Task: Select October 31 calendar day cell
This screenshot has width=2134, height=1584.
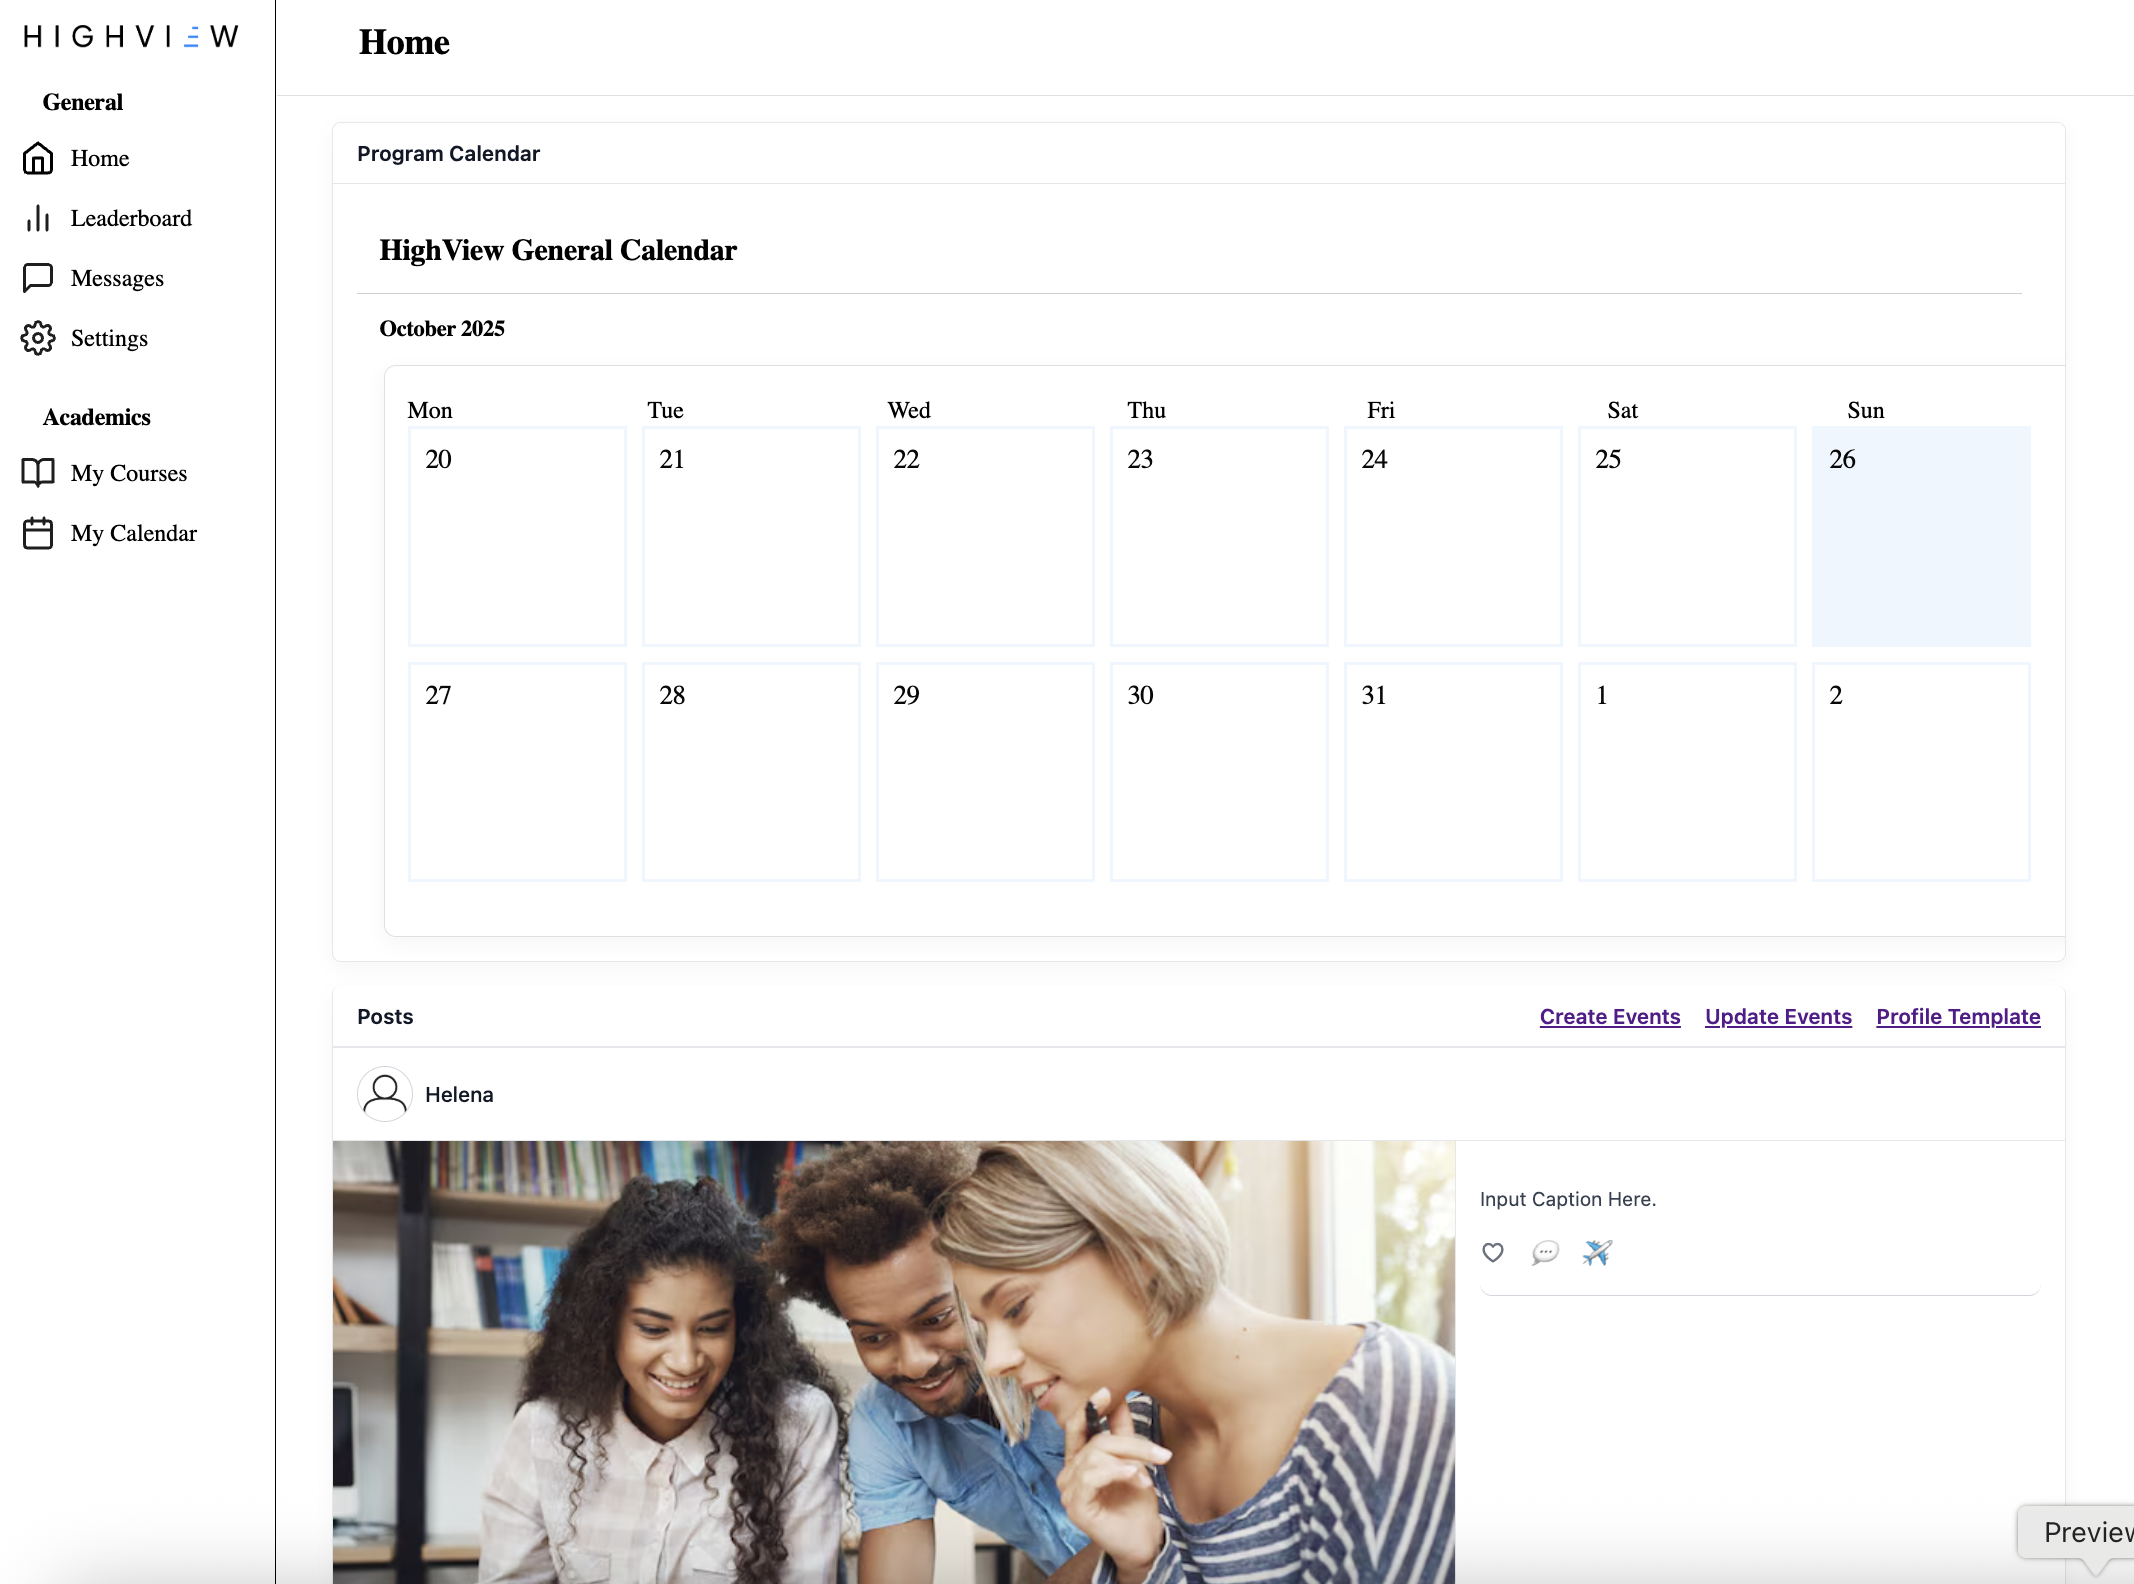Action: (1453, 771)
